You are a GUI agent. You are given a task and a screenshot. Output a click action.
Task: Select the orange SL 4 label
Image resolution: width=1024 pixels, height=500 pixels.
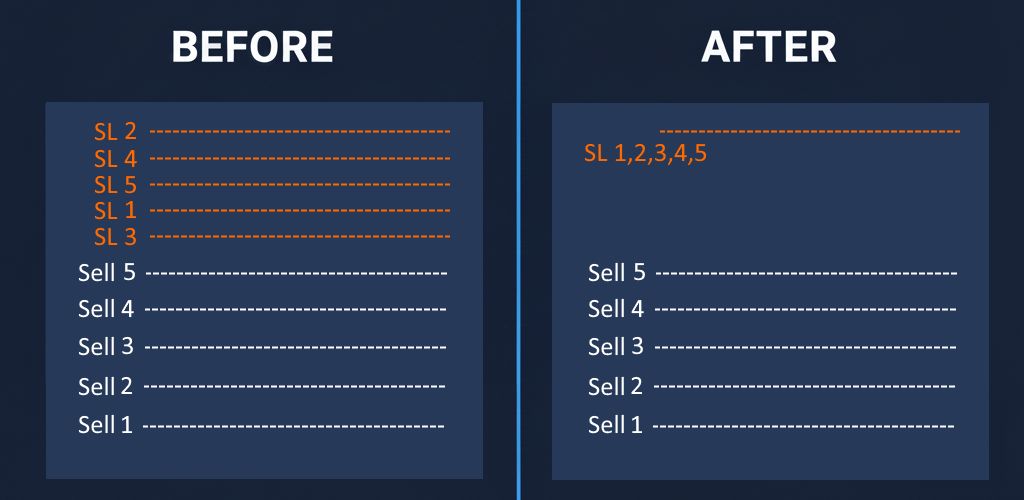(115, 158)
